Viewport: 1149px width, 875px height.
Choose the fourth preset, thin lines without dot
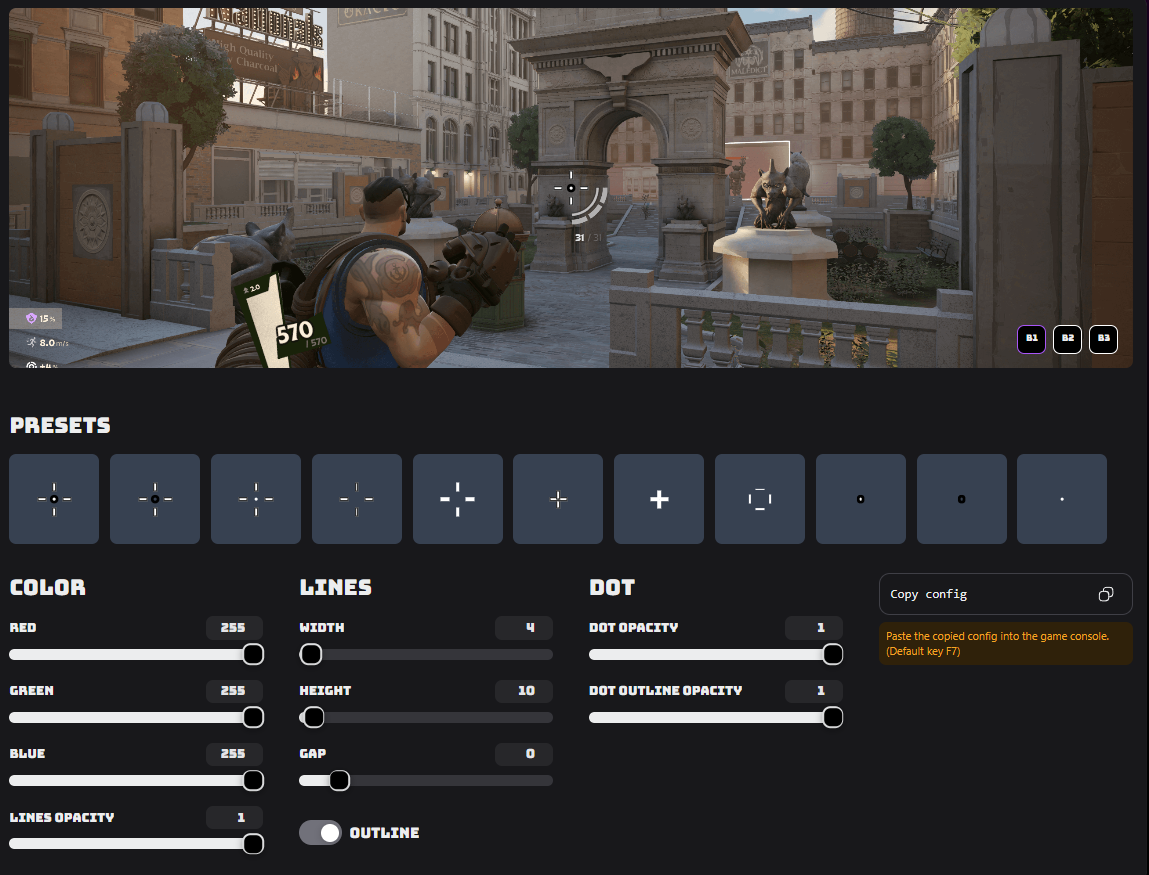(x=357, y=499)
